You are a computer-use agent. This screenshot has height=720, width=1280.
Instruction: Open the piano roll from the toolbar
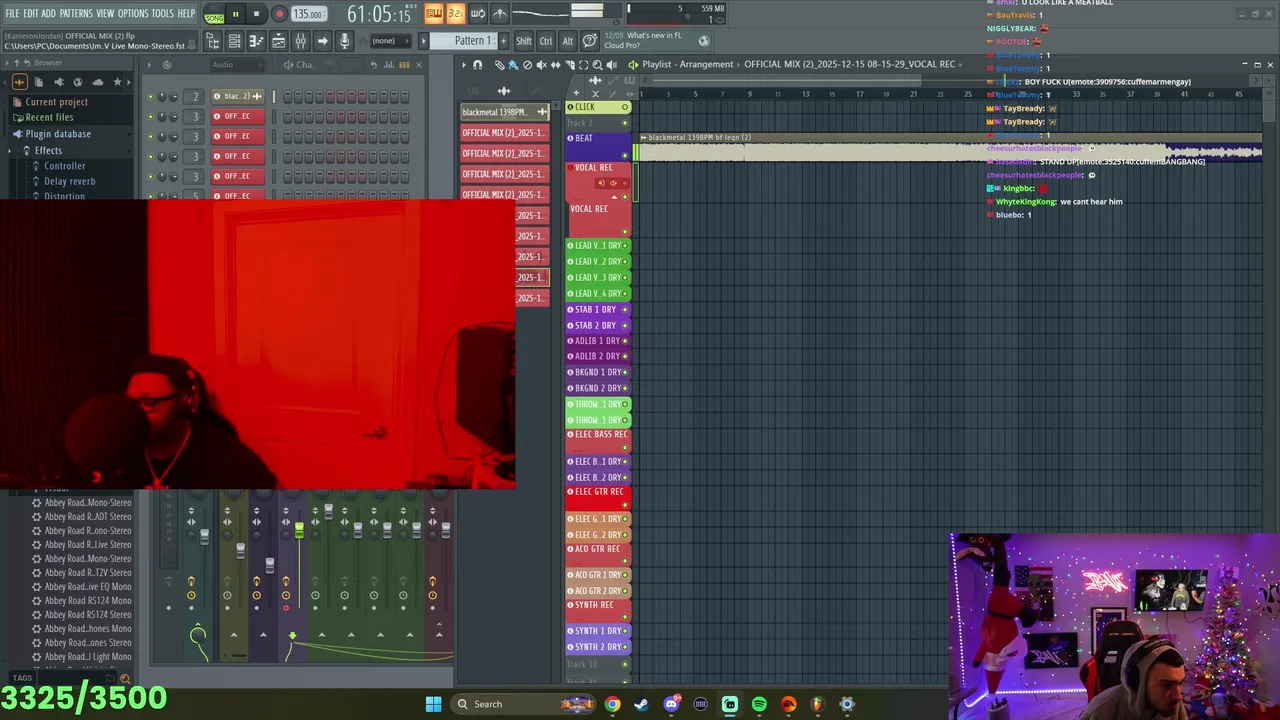tap(257, 41)
